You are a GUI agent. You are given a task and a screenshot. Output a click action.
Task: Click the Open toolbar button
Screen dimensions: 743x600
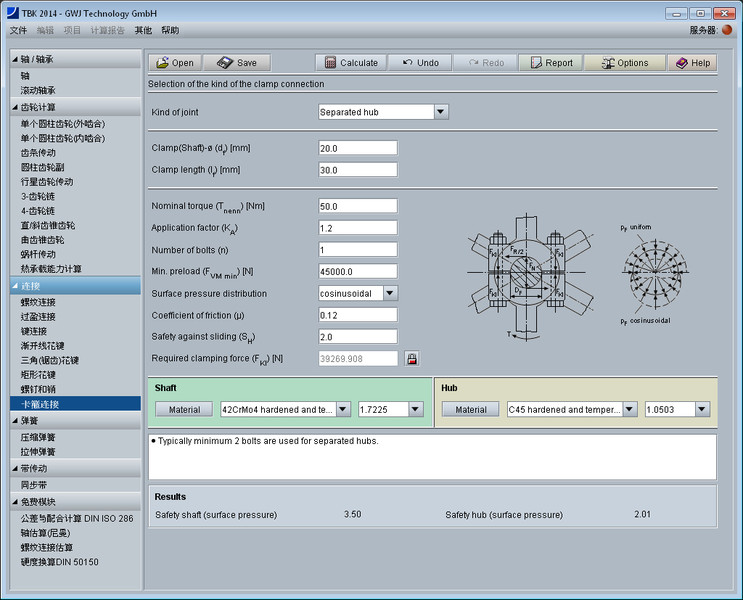[x=176, y=62]
